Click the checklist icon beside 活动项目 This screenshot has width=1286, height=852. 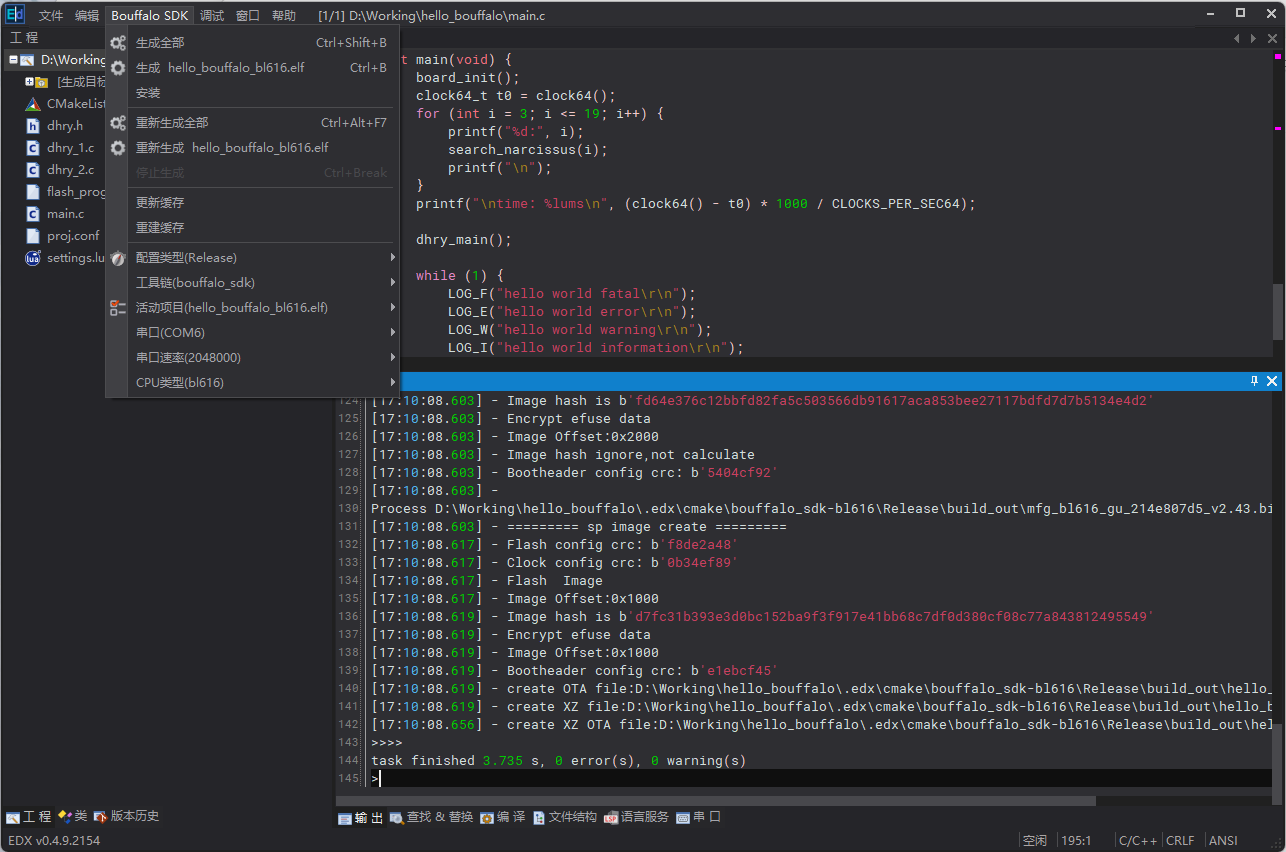coord(118,308)
